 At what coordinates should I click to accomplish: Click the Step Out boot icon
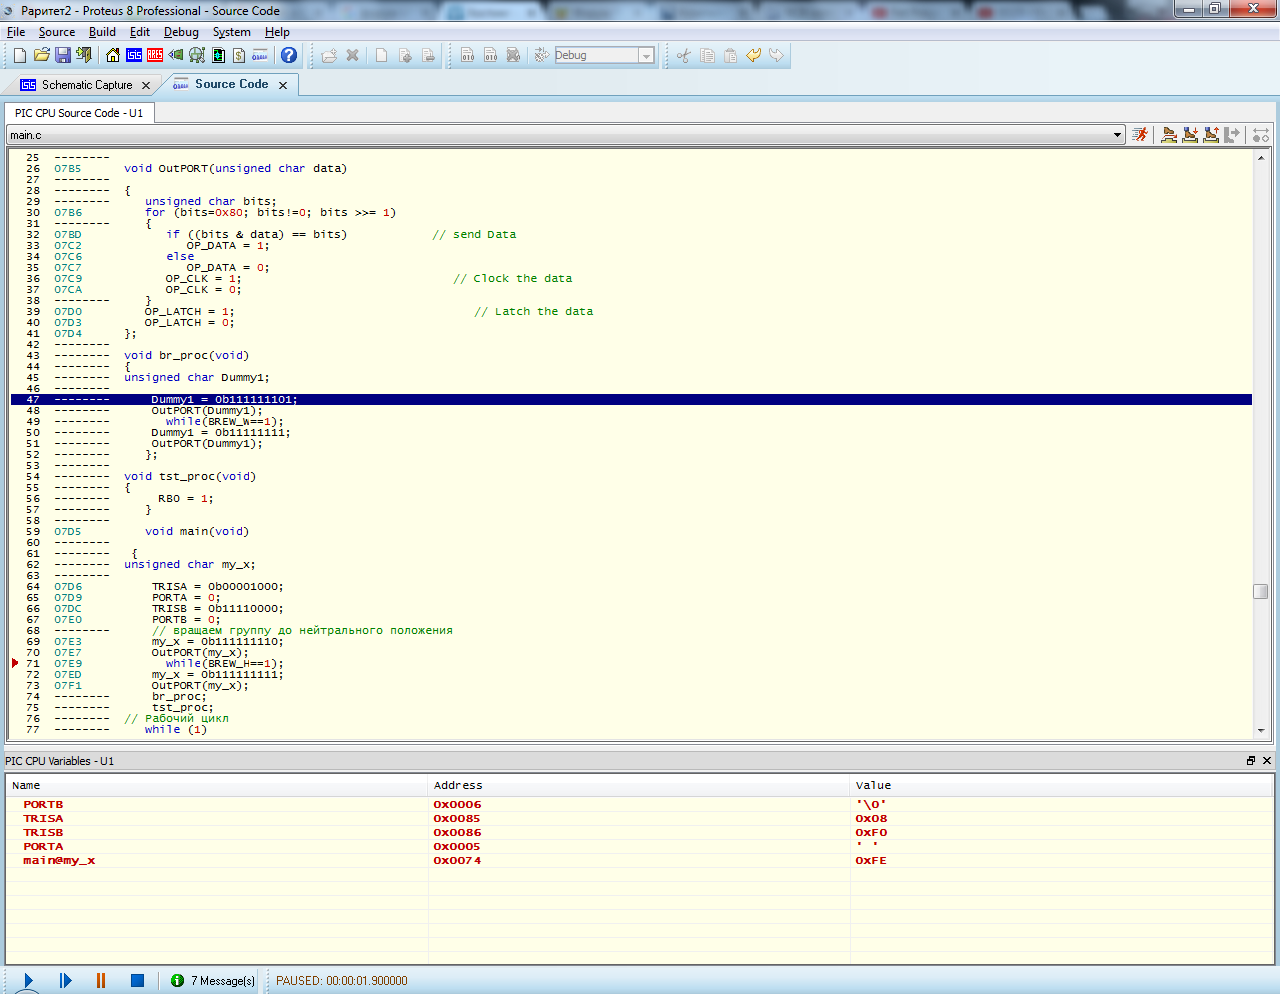coord(1211,135)
